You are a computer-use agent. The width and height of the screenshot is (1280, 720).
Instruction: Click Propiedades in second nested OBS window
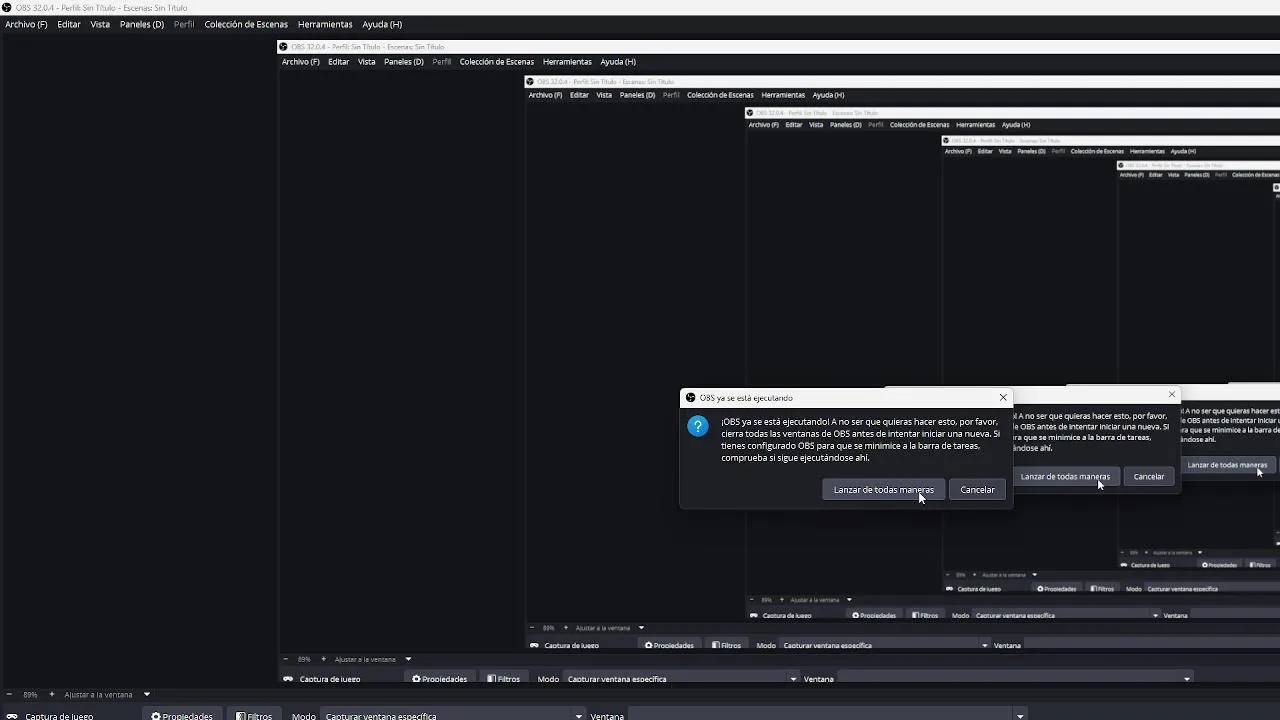click(x=669, y=645)
